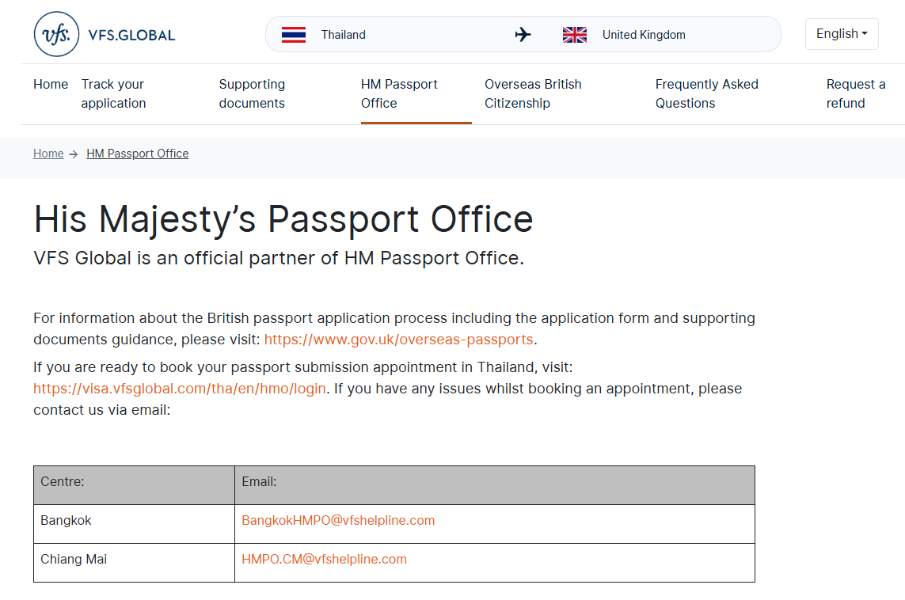This screenshot has width=905, height=600.
Task: Open the English language dropdown
Action: (841, 34)
